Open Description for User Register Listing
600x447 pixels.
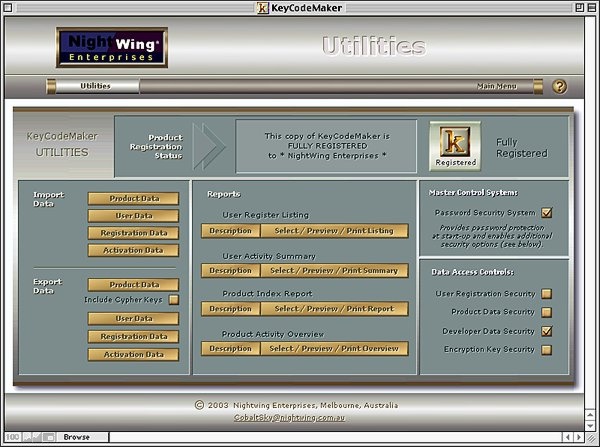(230, 231)
